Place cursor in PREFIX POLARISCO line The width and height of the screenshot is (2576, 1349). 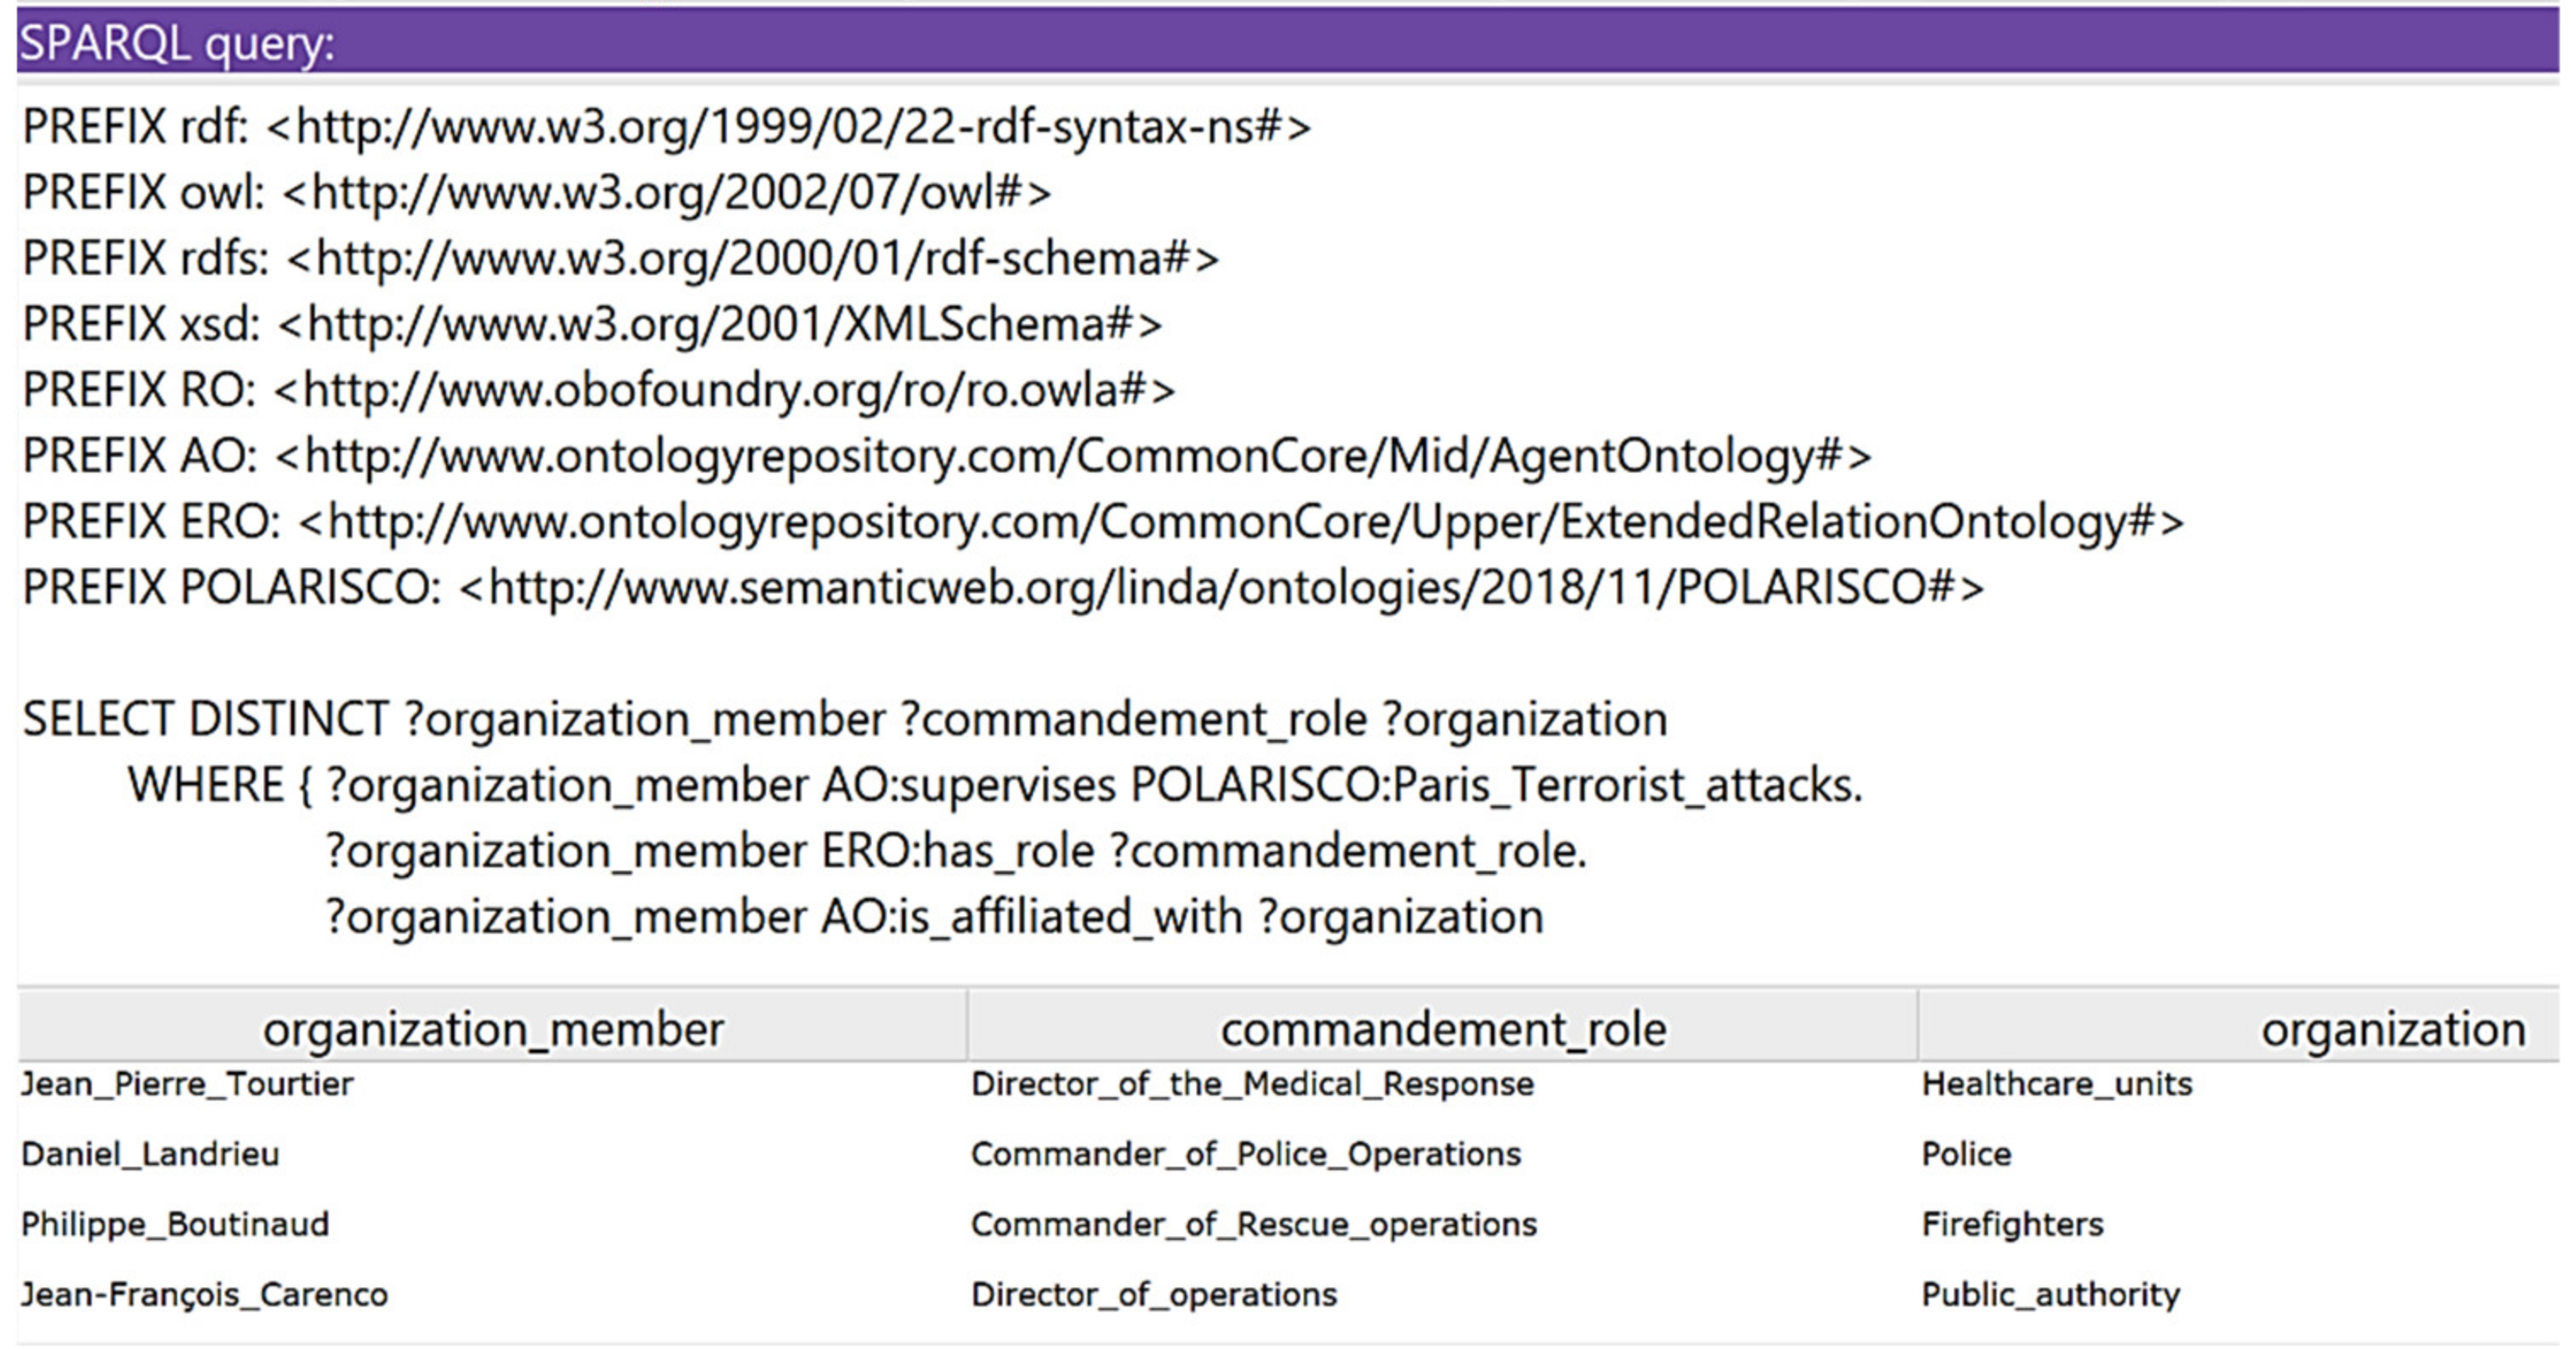click(x=1002, y=587)
